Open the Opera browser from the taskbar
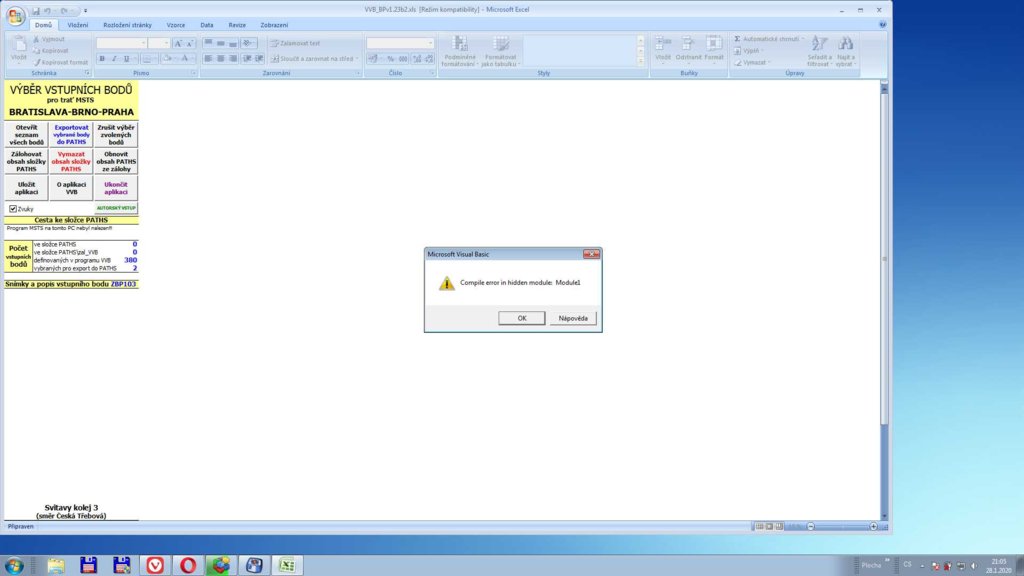The height and width of the screenshot is (576, 1024). (187, 566)
